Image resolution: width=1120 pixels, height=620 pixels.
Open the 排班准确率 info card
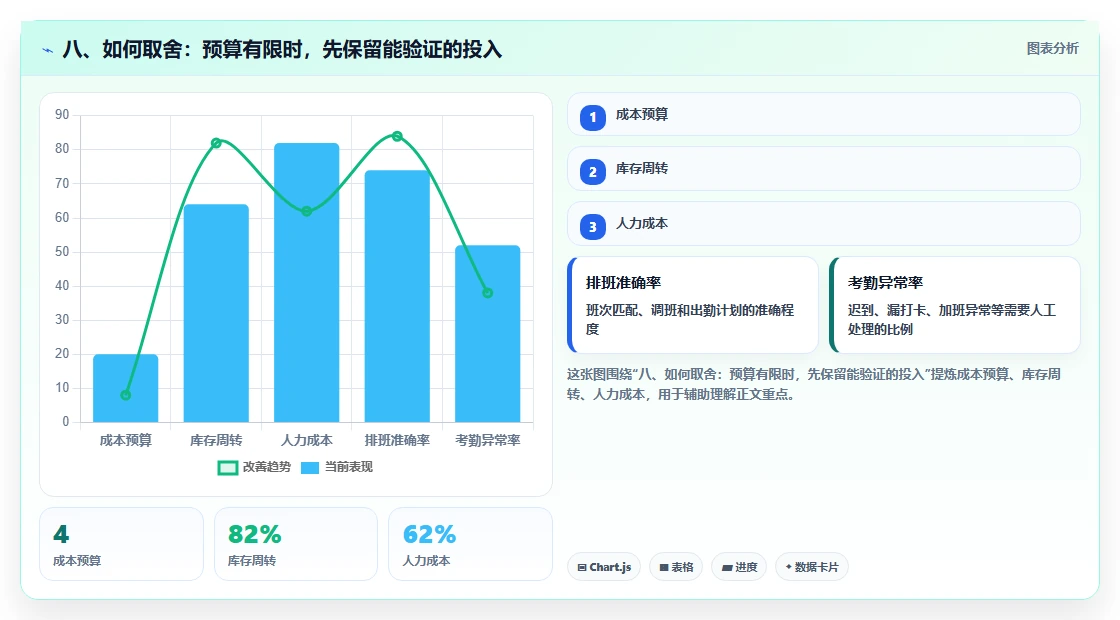tap(693, 305)
